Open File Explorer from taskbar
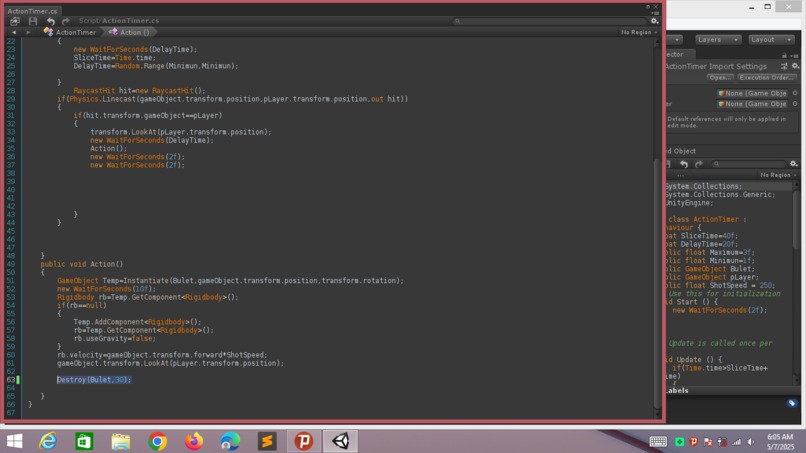This screenshot has width=806, height=453. pos(121,441)
